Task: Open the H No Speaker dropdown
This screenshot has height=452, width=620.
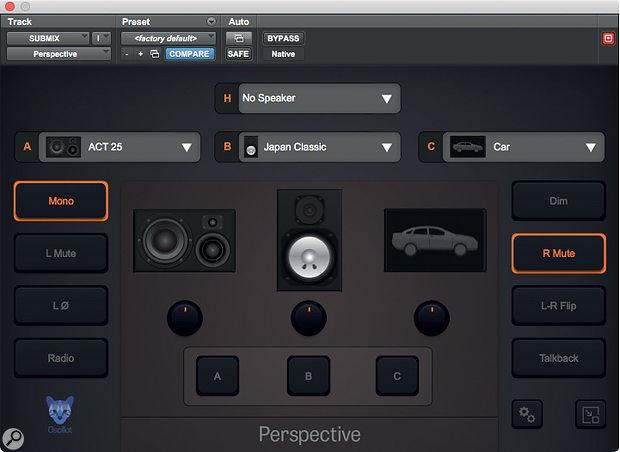Action: pyautogui.click(x=319, y=98)
